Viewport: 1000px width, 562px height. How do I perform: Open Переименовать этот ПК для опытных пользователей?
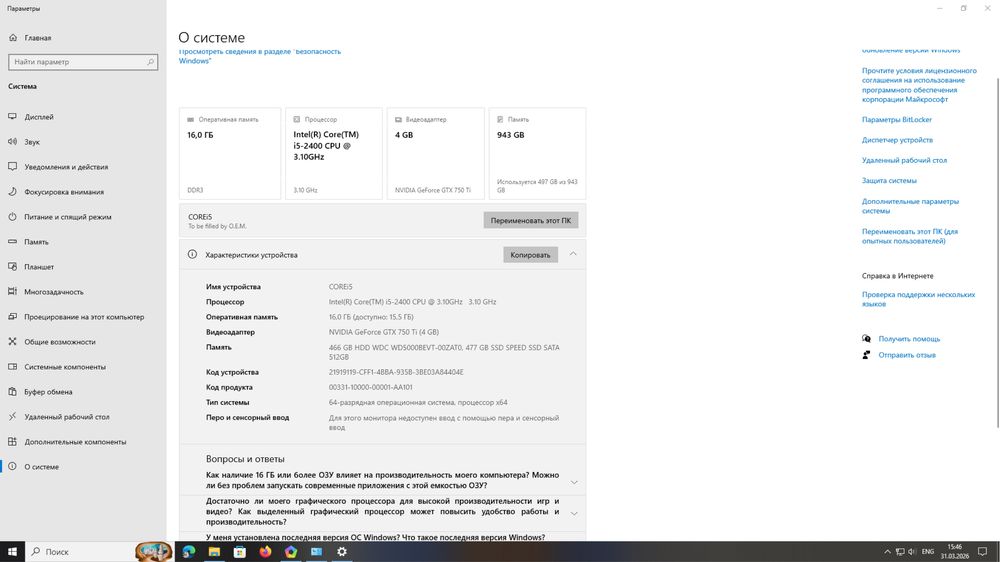pyautogui.click(x=909, y=236)
